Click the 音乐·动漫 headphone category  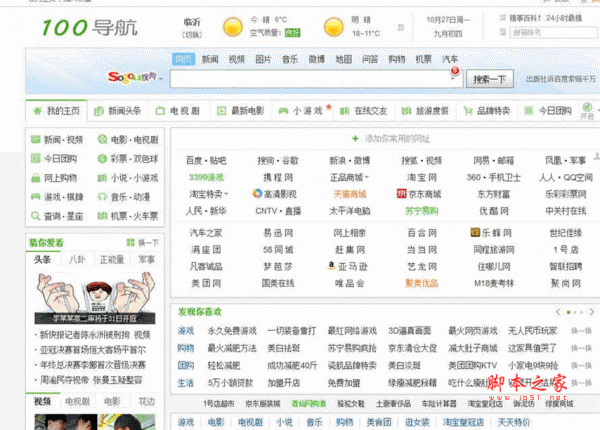click(124, 197)
